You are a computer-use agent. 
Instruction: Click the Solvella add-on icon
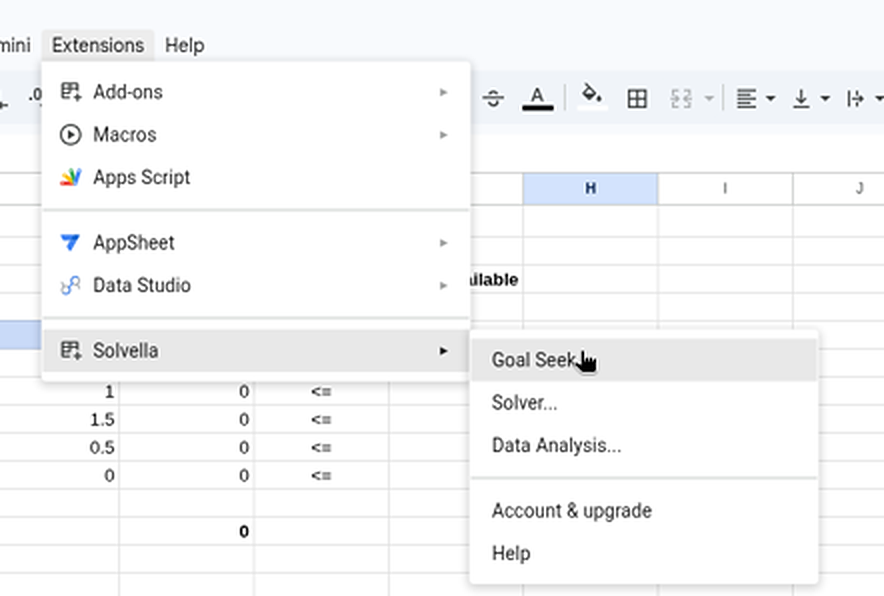70,350
